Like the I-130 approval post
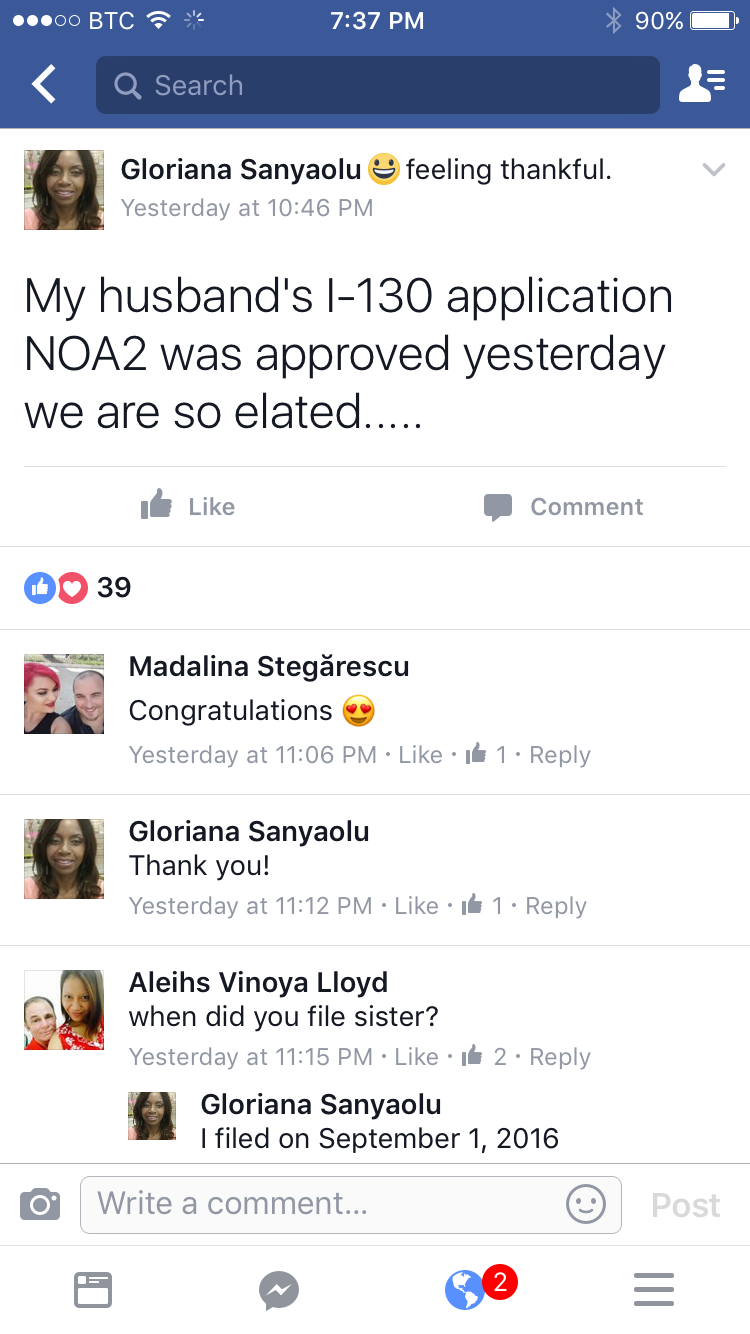750x1334 pixels. (189, 507)
